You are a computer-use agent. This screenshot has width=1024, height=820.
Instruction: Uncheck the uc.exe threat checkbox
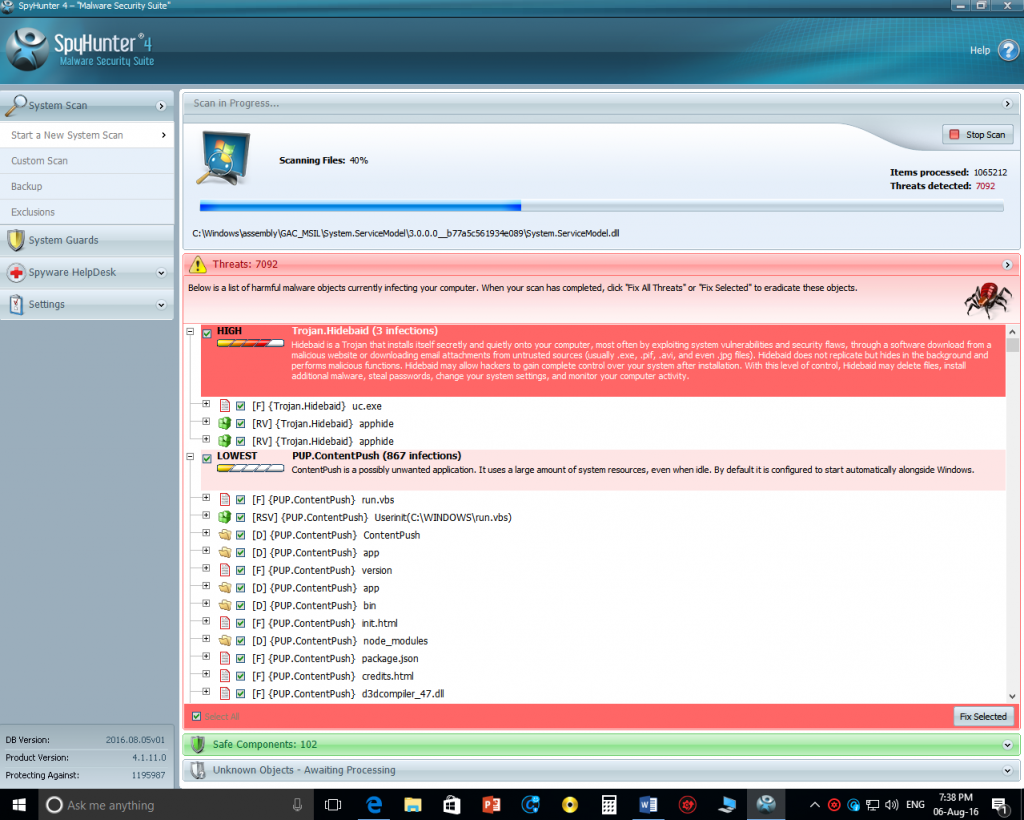pos(240,406)
